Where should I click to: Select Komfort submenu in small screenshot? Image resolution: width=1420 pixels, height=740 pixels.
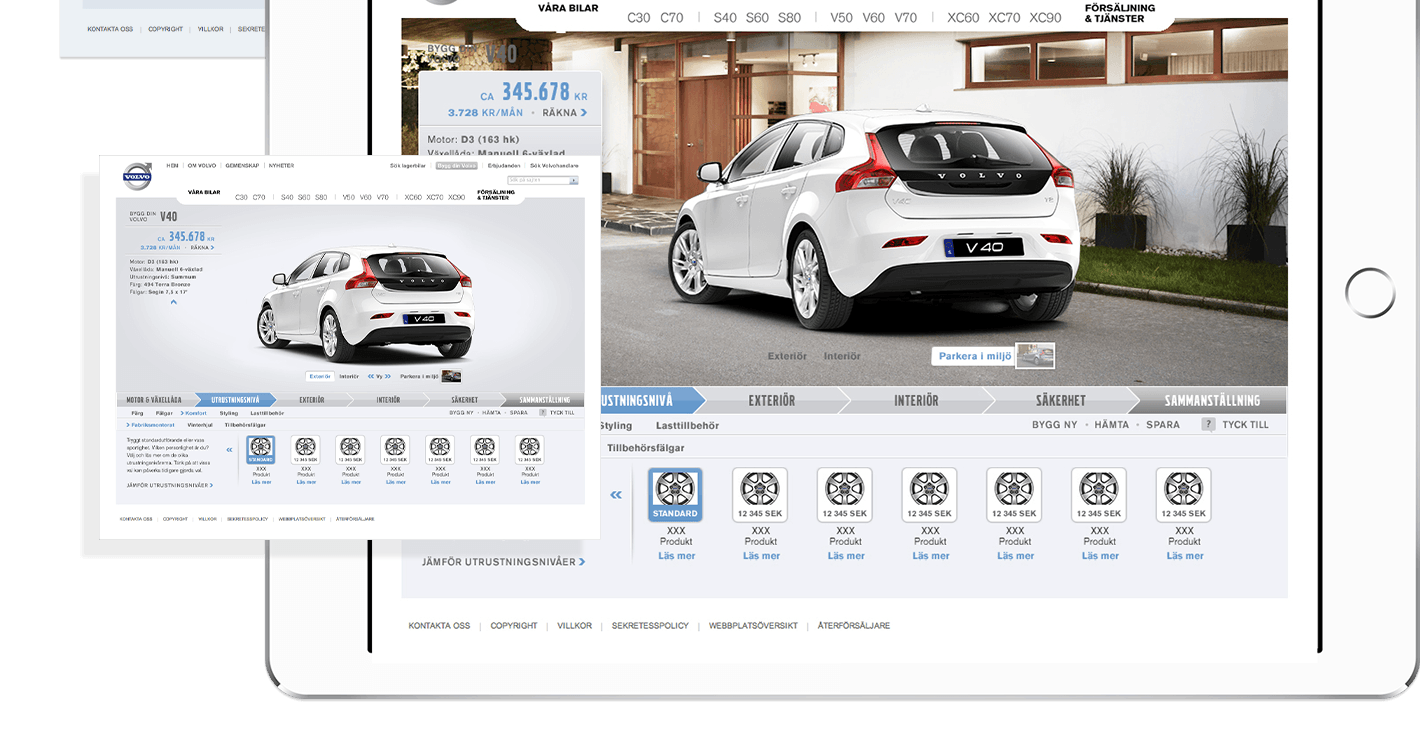(196, 413)
